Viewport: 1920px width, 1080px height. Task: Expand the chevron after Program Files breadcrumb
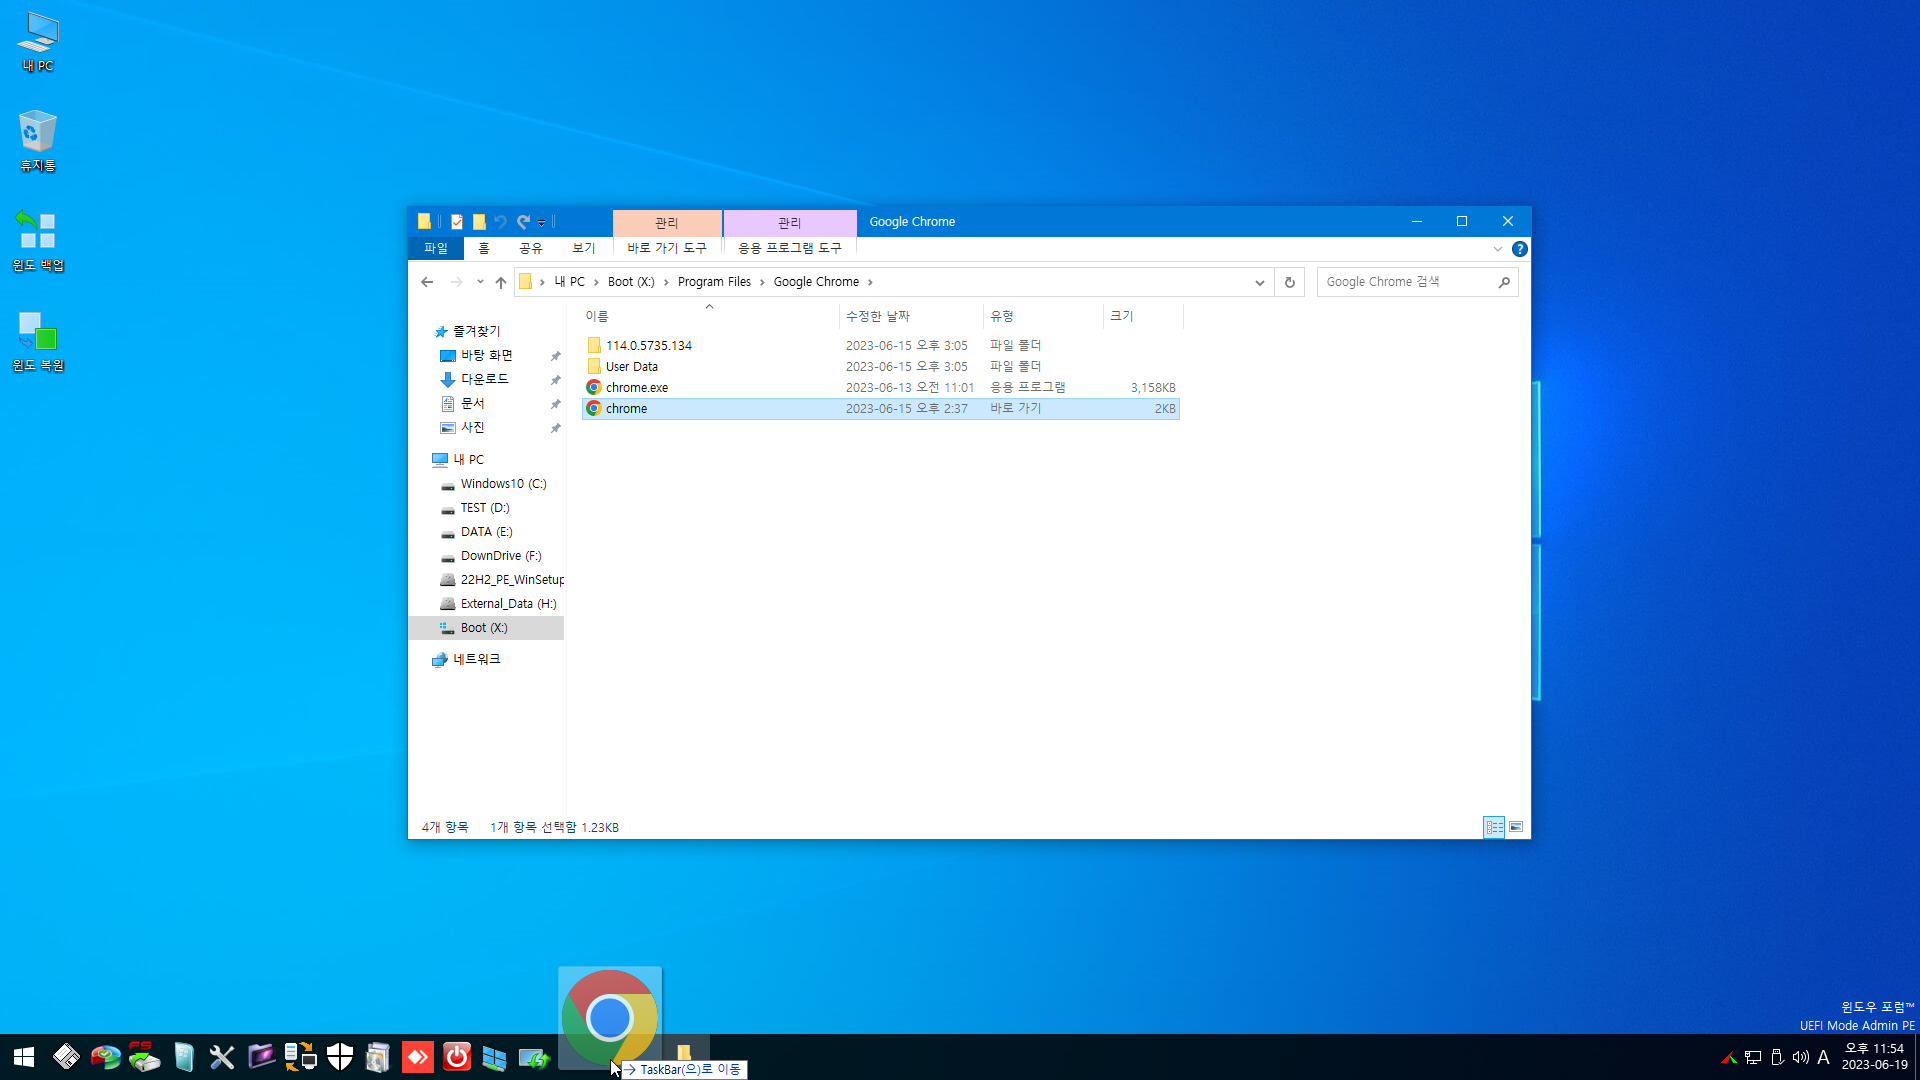tap(762, 282)
